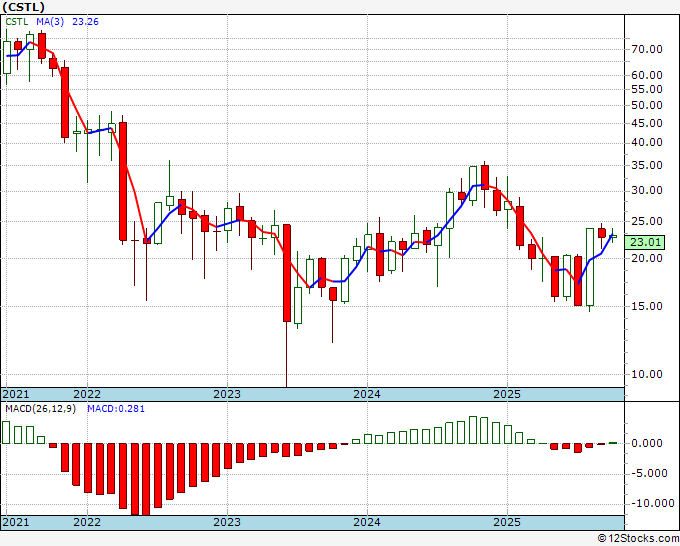Click the 40.00 price axis label

(x=647, y=143)
